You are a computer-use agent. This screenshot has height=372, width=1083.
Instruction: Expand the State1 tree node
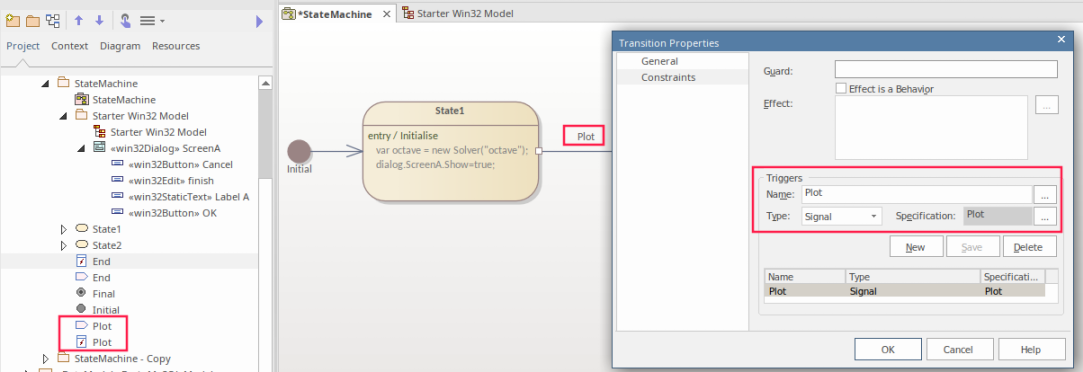(64, 228)
